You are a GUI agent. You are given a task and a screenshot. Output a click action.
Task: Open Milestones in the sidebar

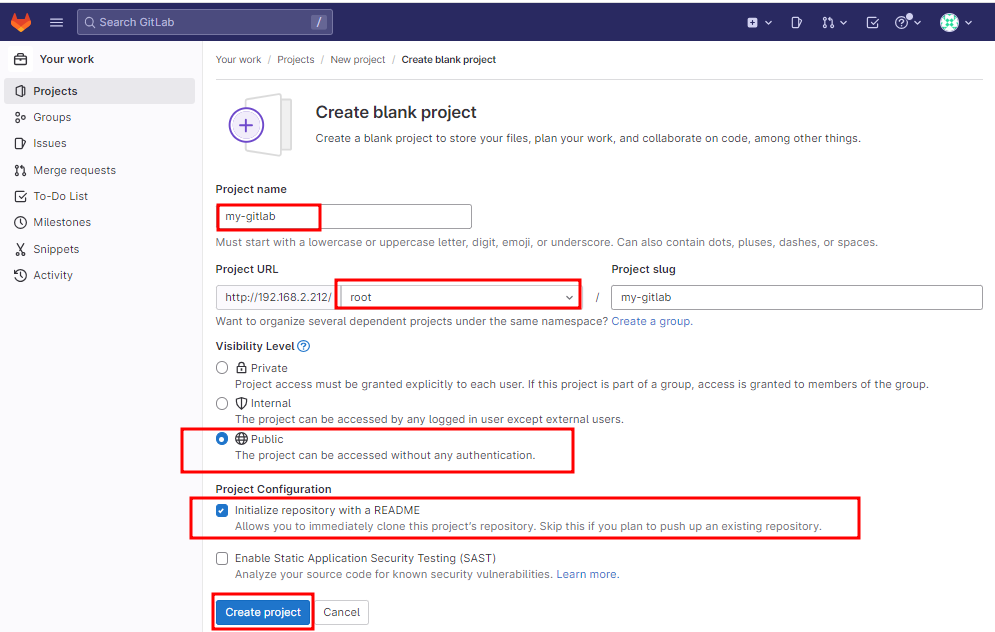(100, 222)
